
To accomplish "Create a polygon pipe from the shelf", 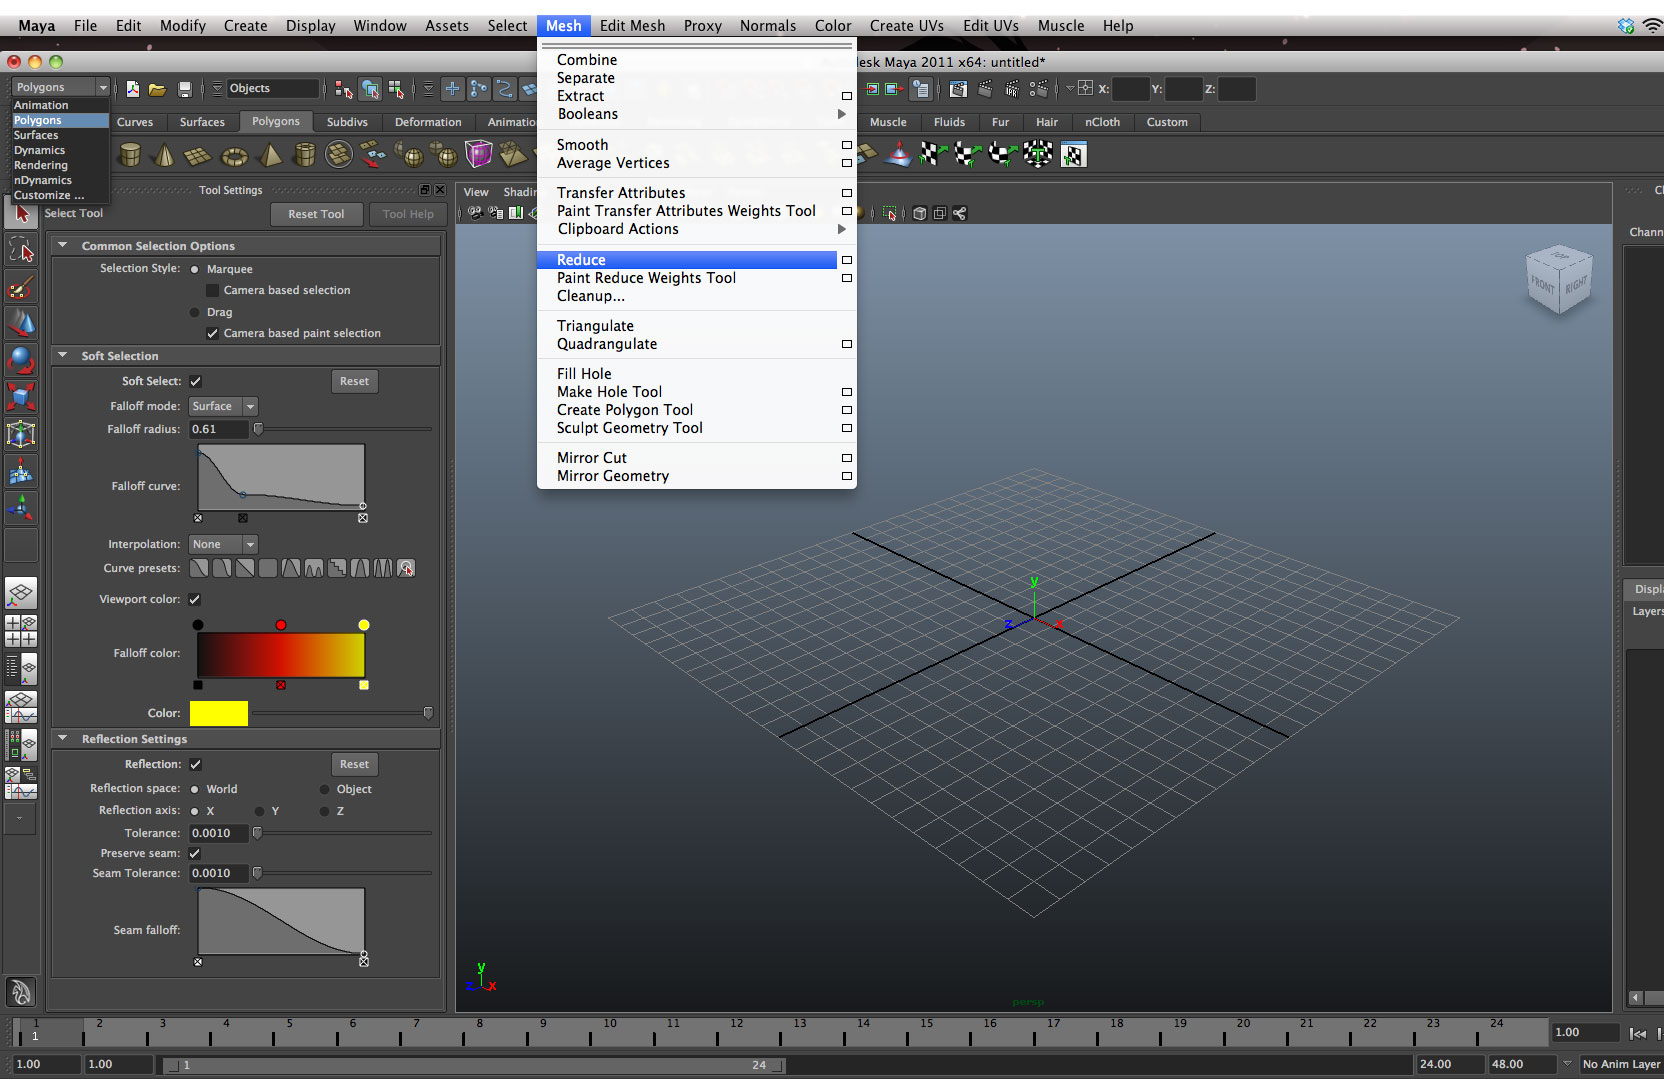I will 305,155.
